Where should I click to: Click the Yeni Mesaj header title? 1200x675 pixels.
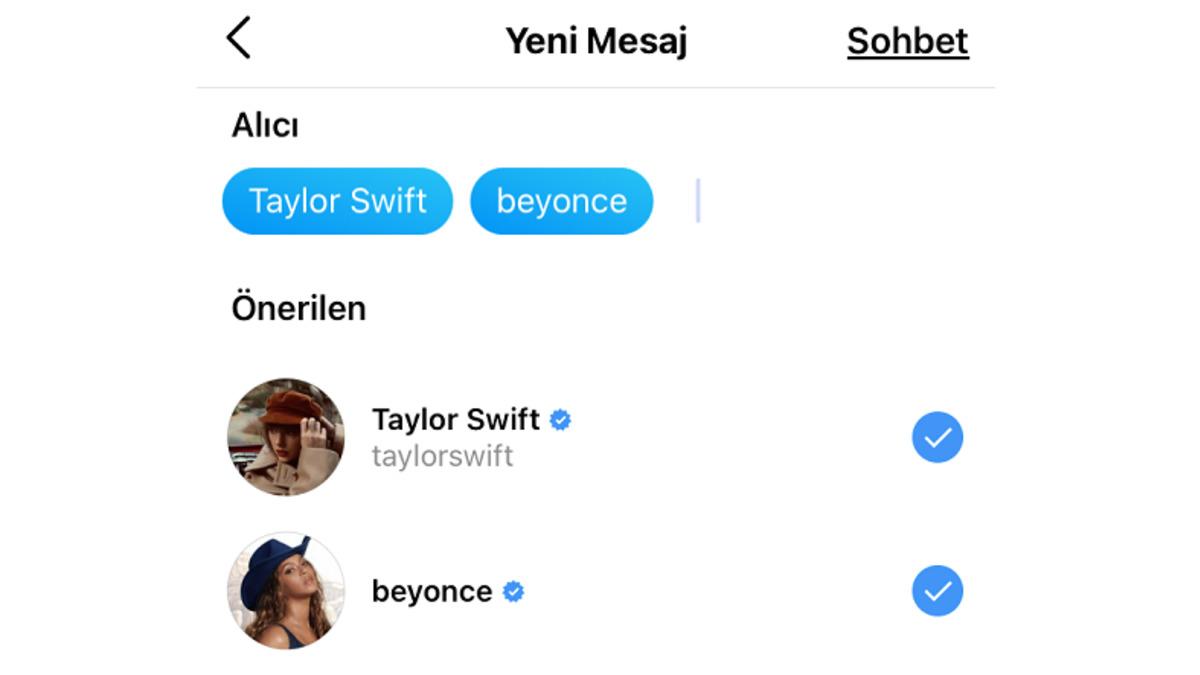pos(596,41)
